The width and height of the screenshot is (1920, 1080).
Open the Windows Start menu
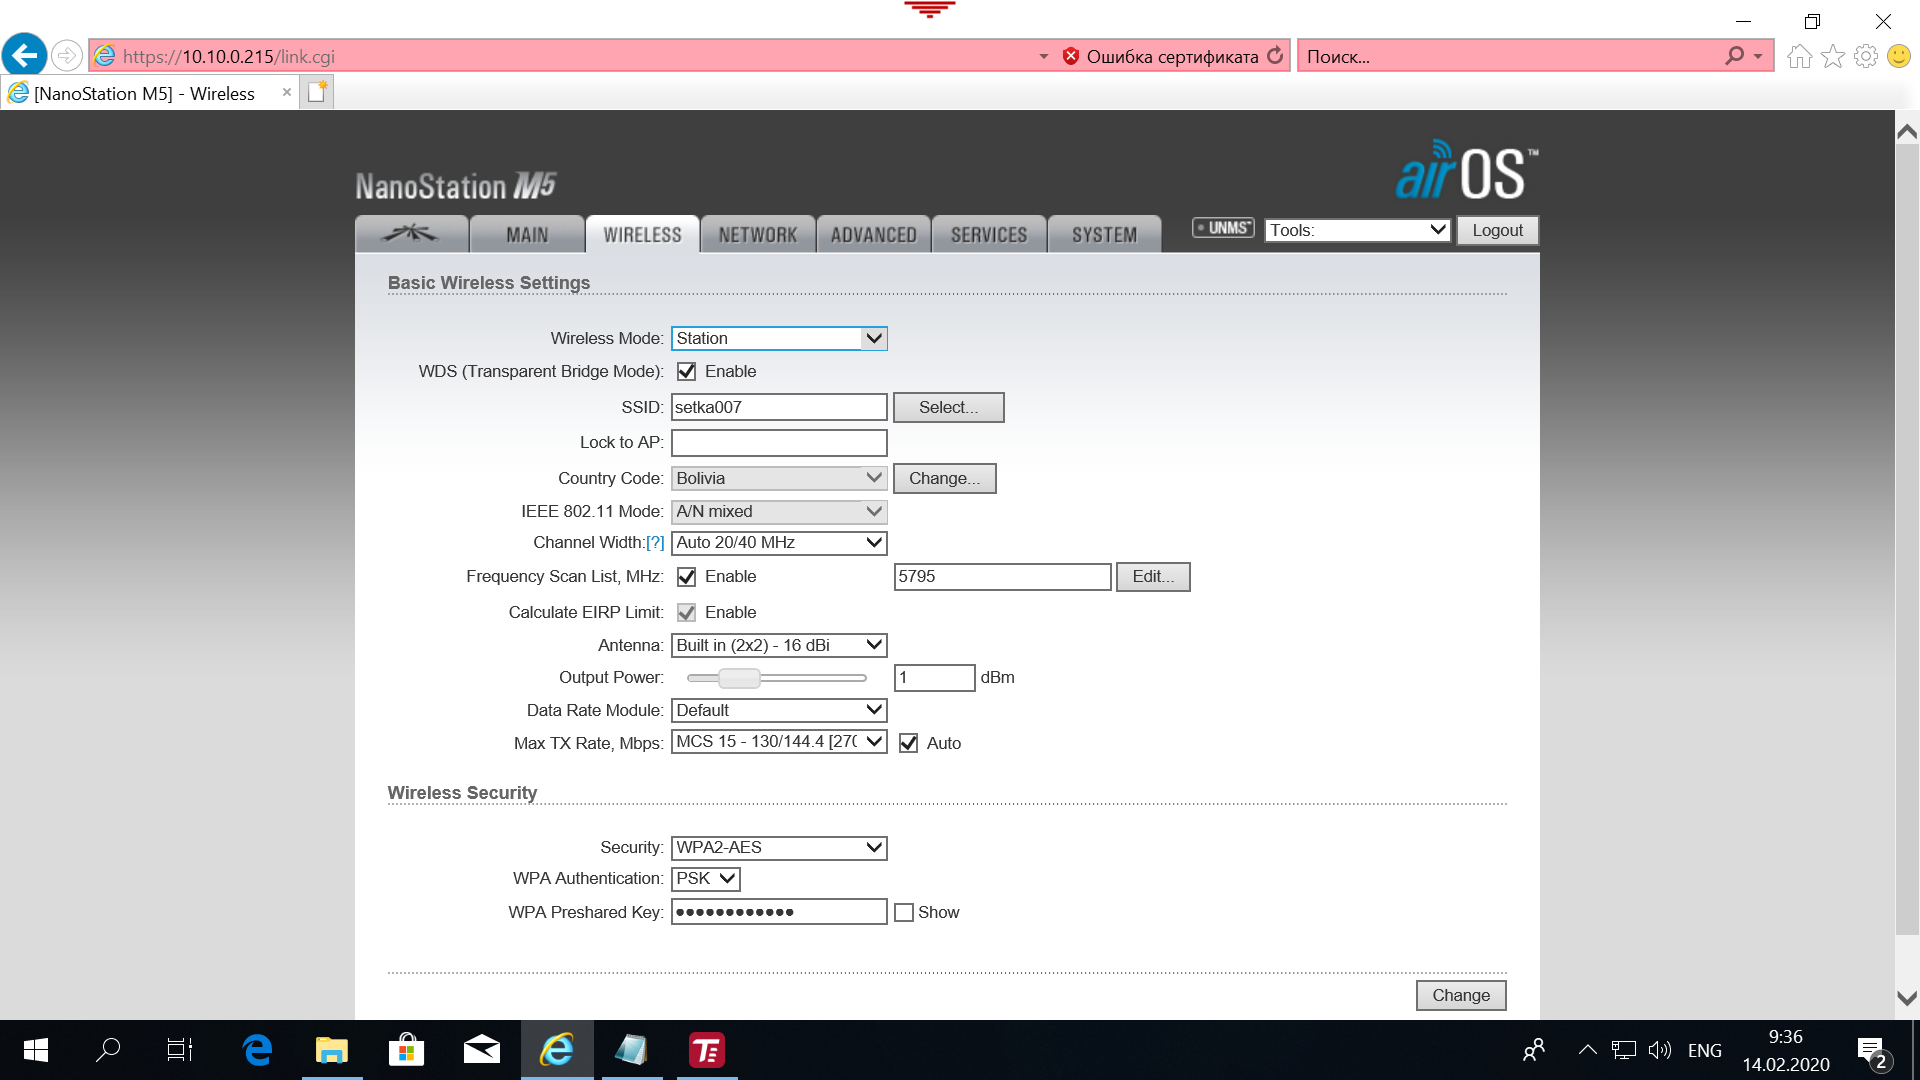[35, 1050]
